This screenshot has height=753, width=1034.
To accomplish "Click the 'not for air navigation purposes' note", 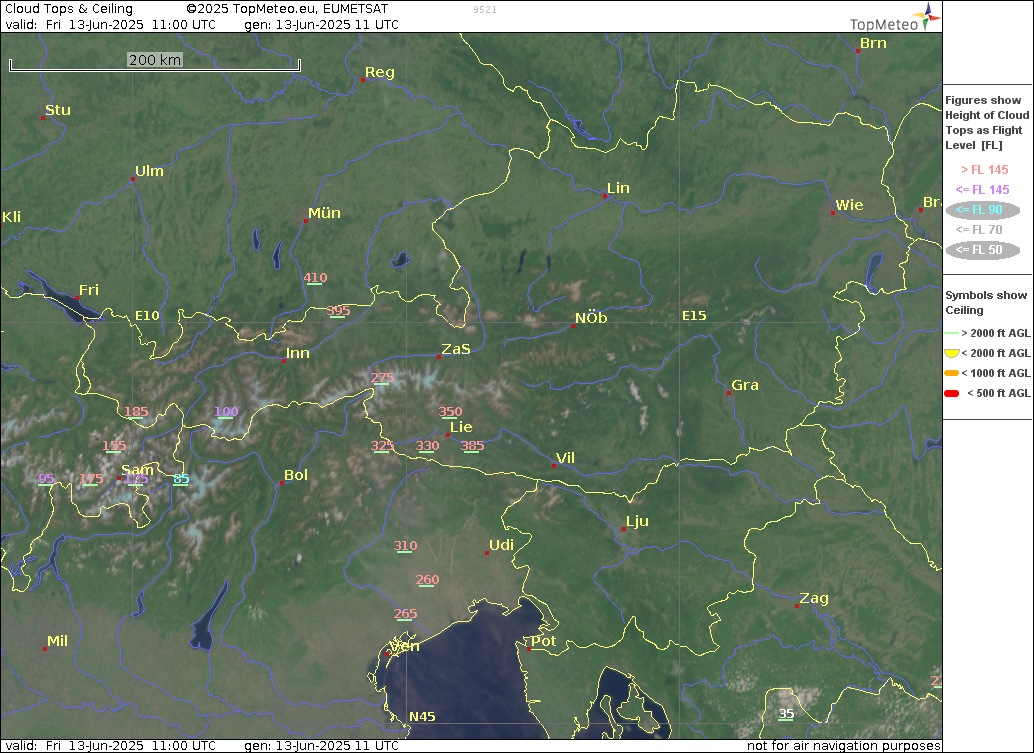I will 843,746.
